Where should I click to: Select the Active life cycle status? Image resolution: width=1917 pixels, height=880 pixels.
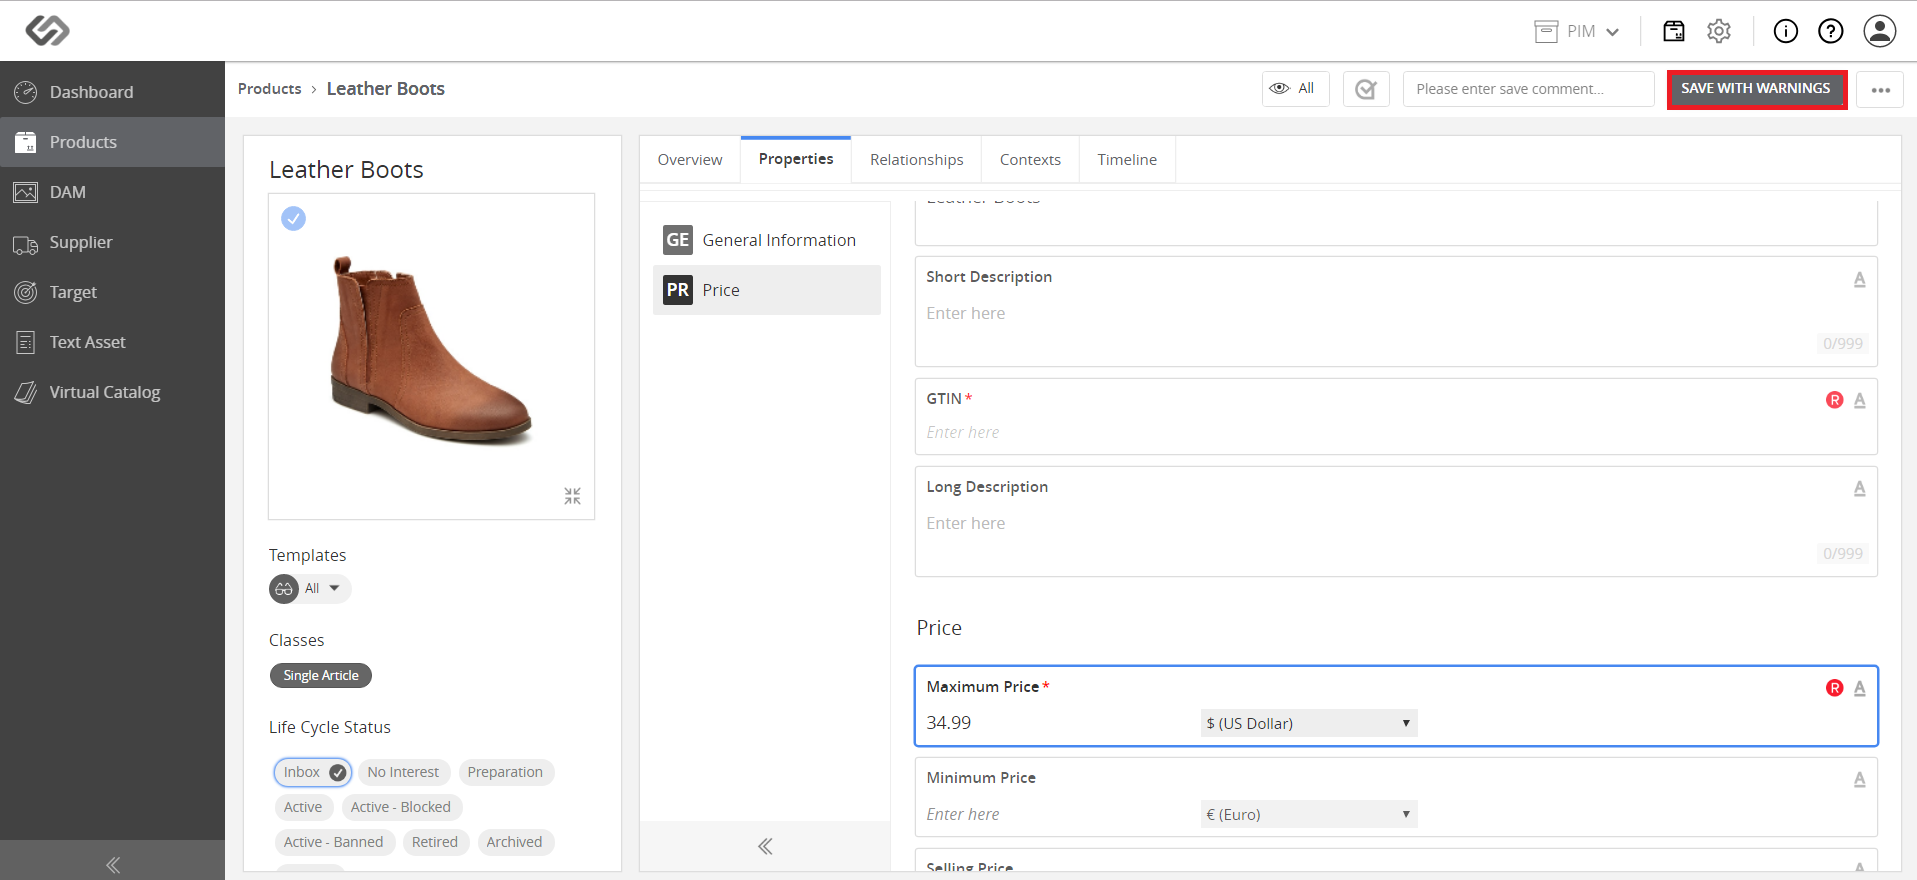click(303, 807)
